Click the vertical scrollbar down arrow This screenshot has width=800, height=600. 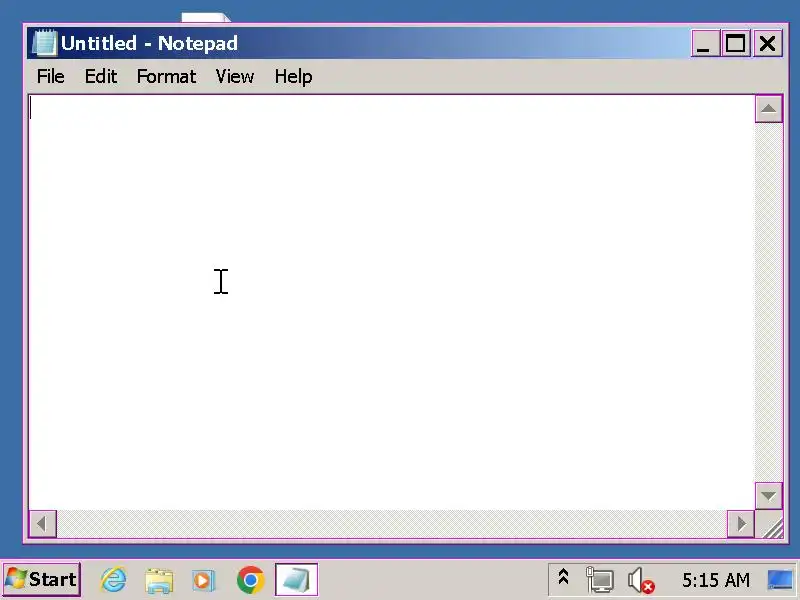point(768,495)
